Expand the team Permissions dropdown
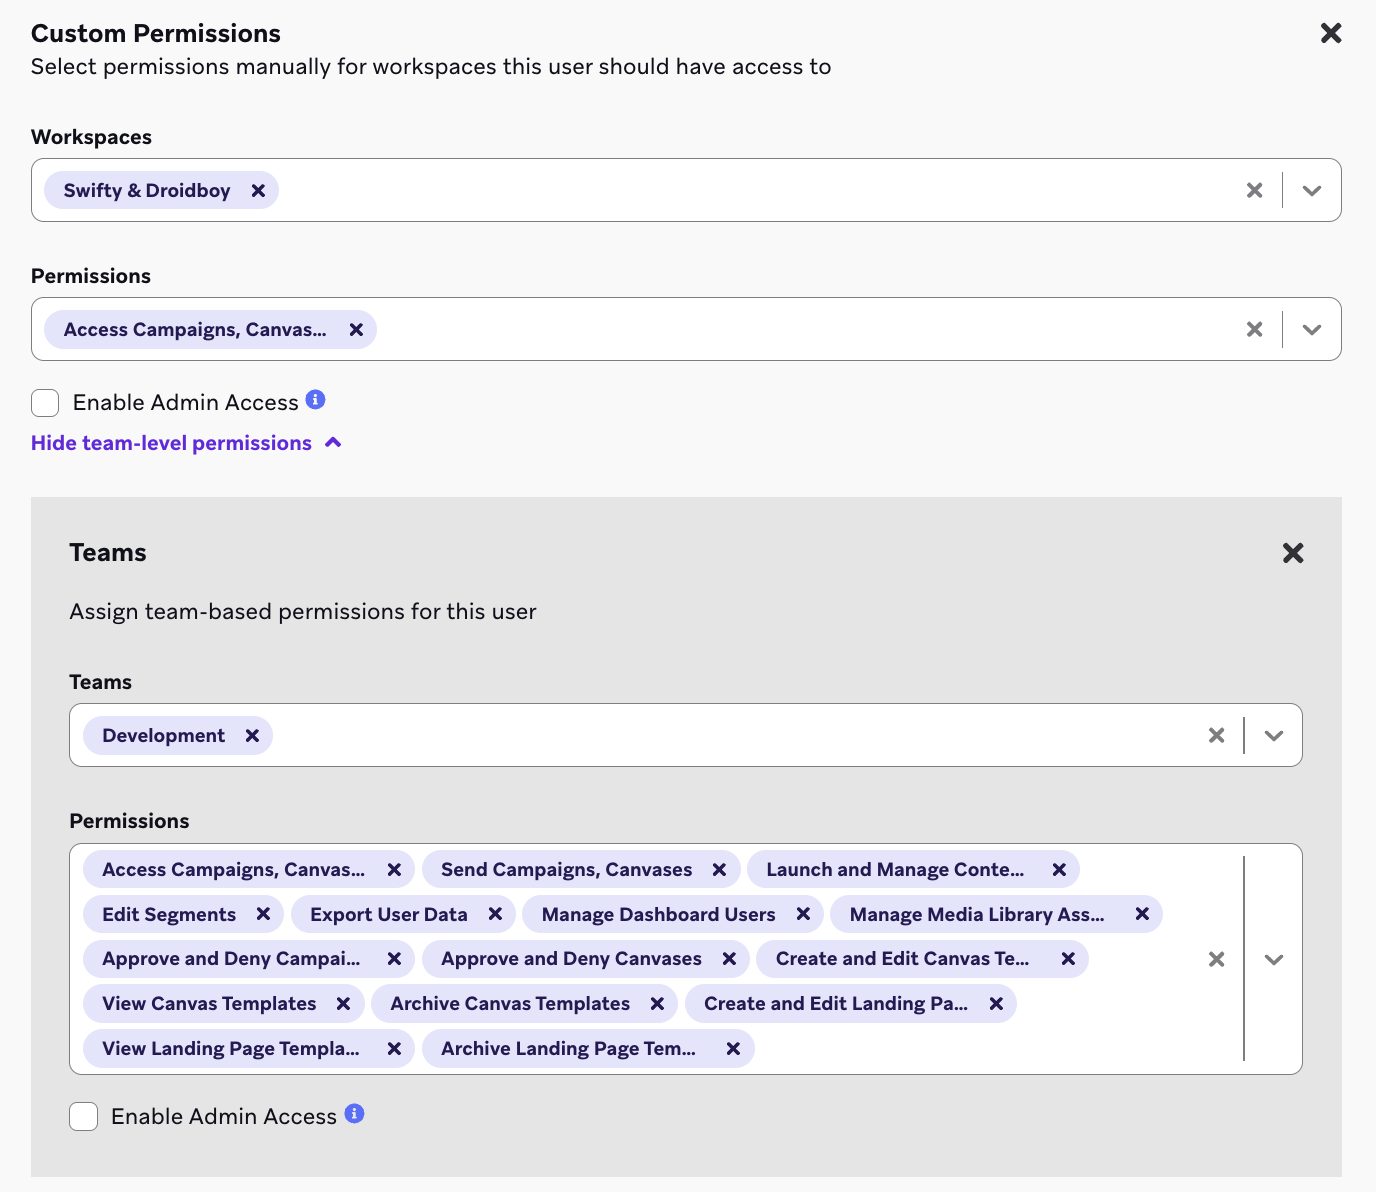 (x=1273, y=959)
